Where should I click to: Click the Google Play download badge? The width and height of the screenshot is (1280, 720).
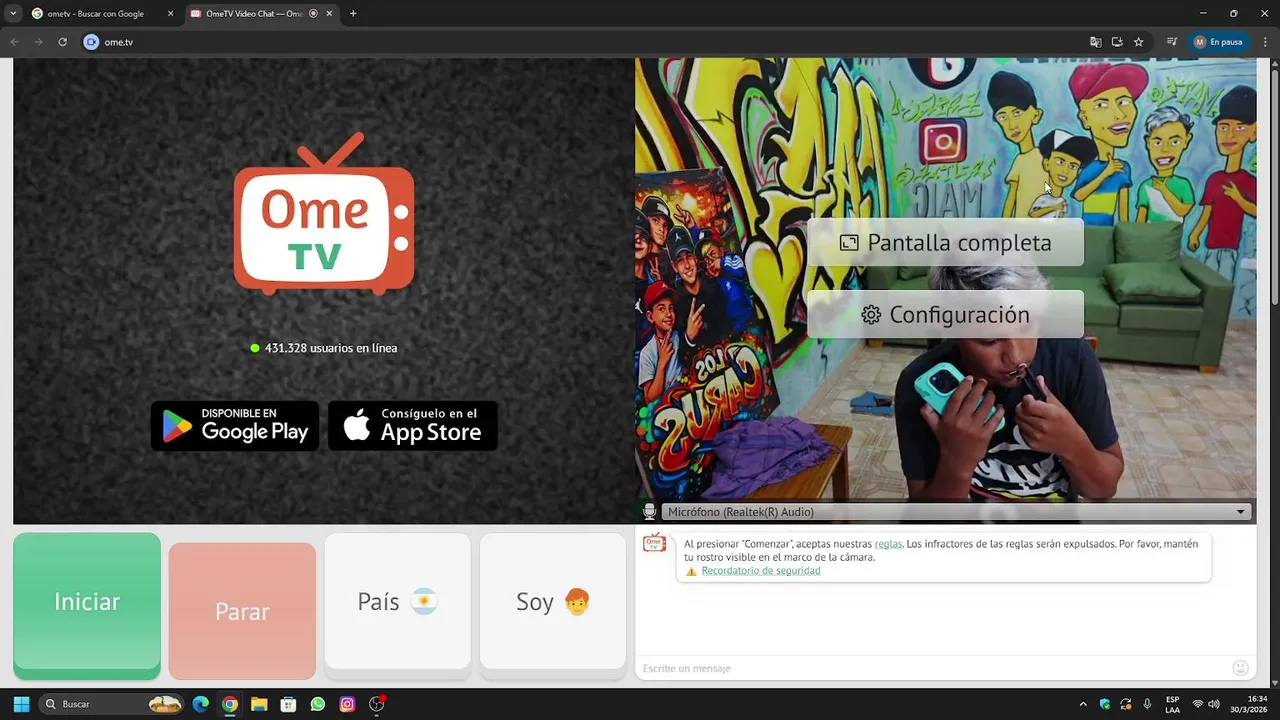235,426
